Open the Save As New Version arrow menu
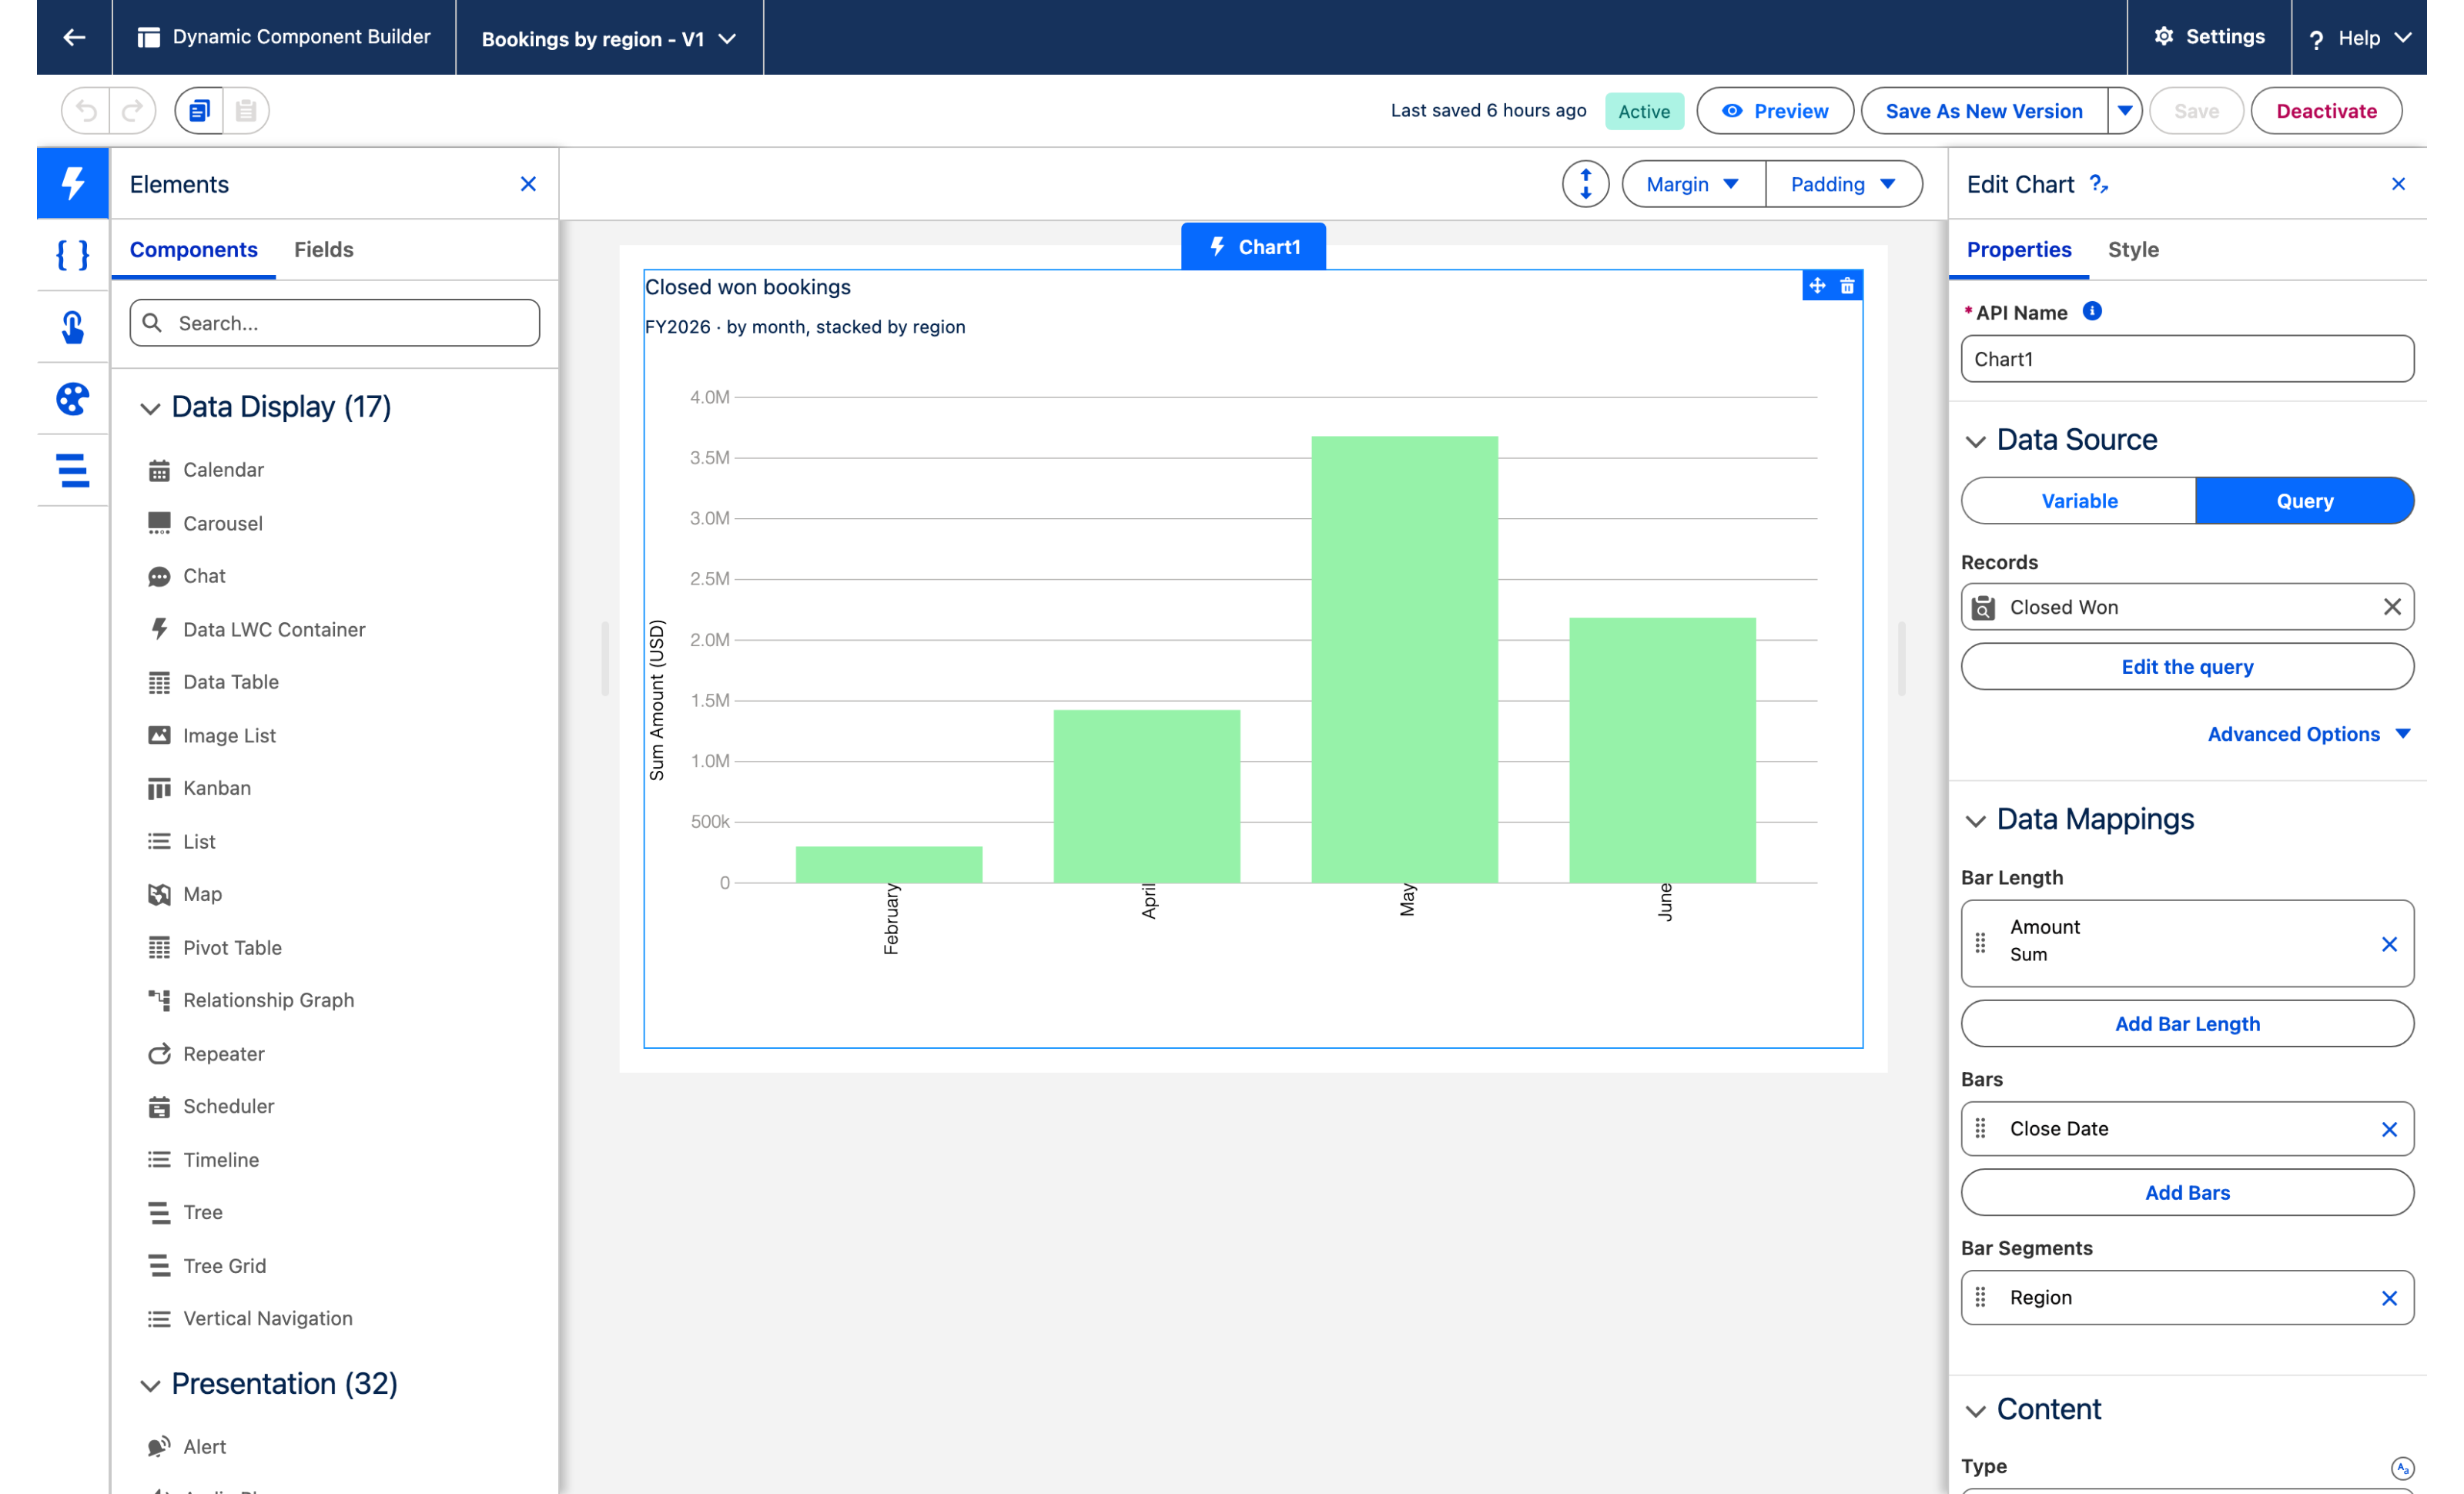This screenshot has height=1494, width=2464. pyautogui.click(x=2124, y=110)
